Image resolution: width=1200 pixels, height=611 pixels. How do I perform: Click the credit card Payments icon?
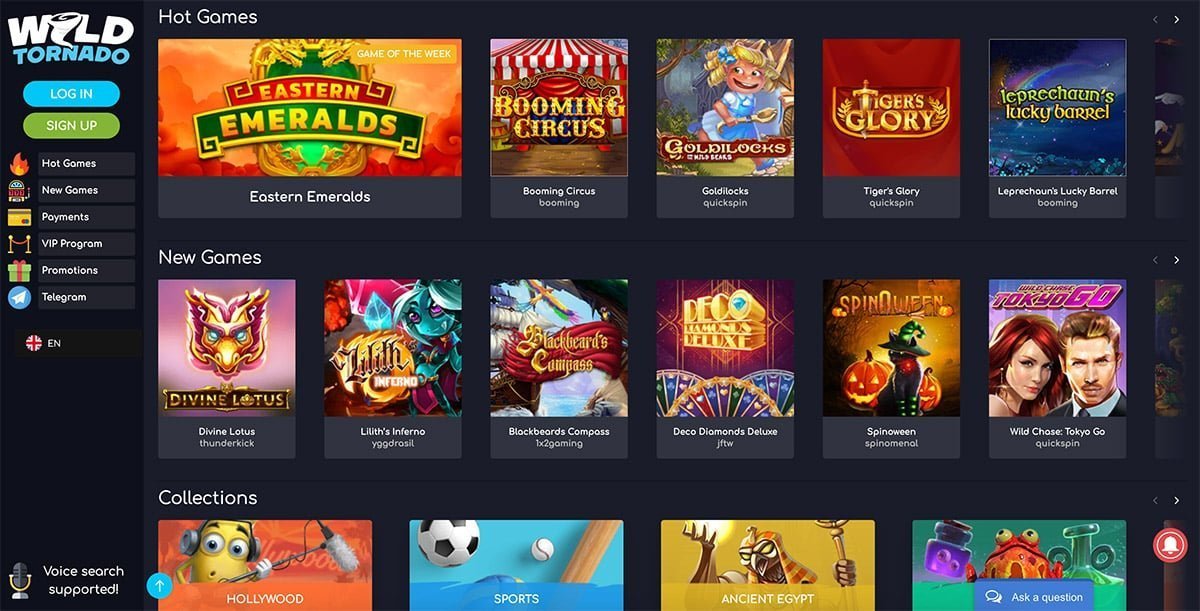pos(19,217)
